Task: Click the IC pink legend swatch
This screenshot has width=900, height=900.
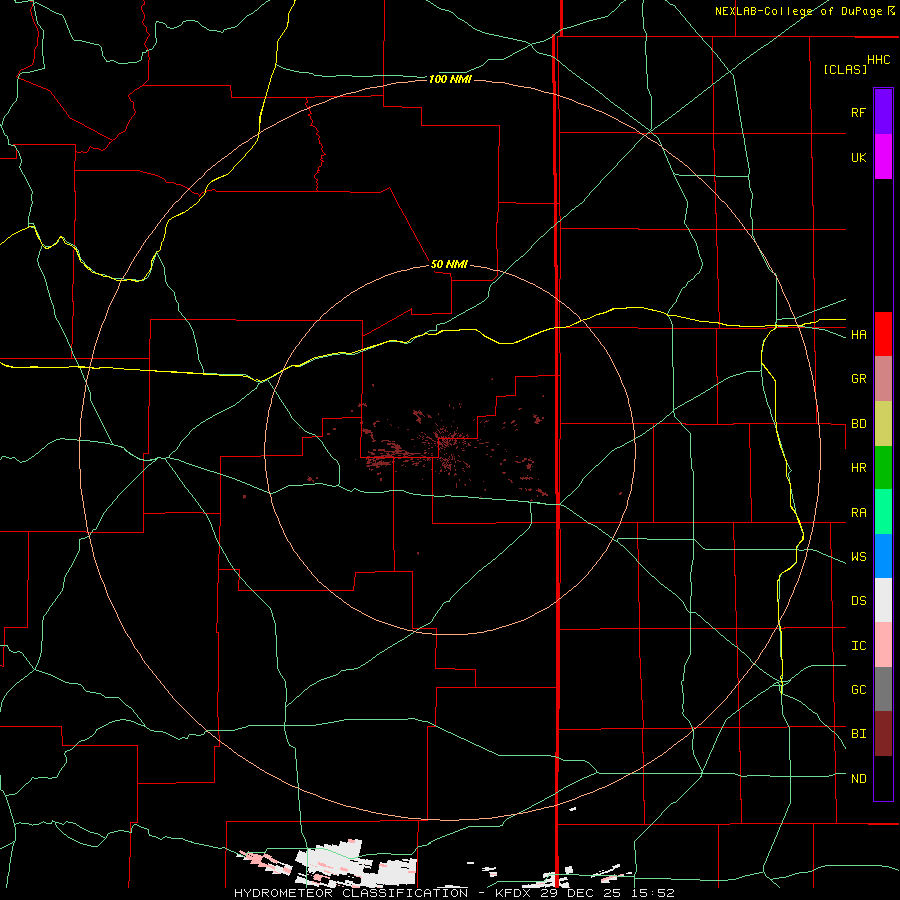Action: tap(883, 645)
